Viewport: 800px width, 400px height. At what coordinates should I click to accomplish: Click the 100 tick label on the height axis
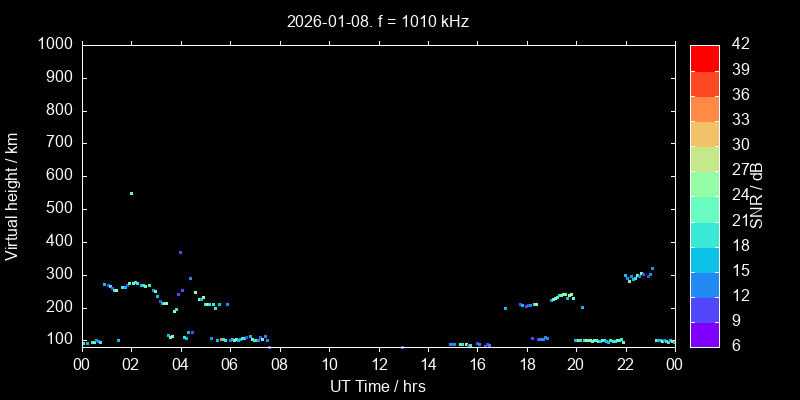pos(58,340)
